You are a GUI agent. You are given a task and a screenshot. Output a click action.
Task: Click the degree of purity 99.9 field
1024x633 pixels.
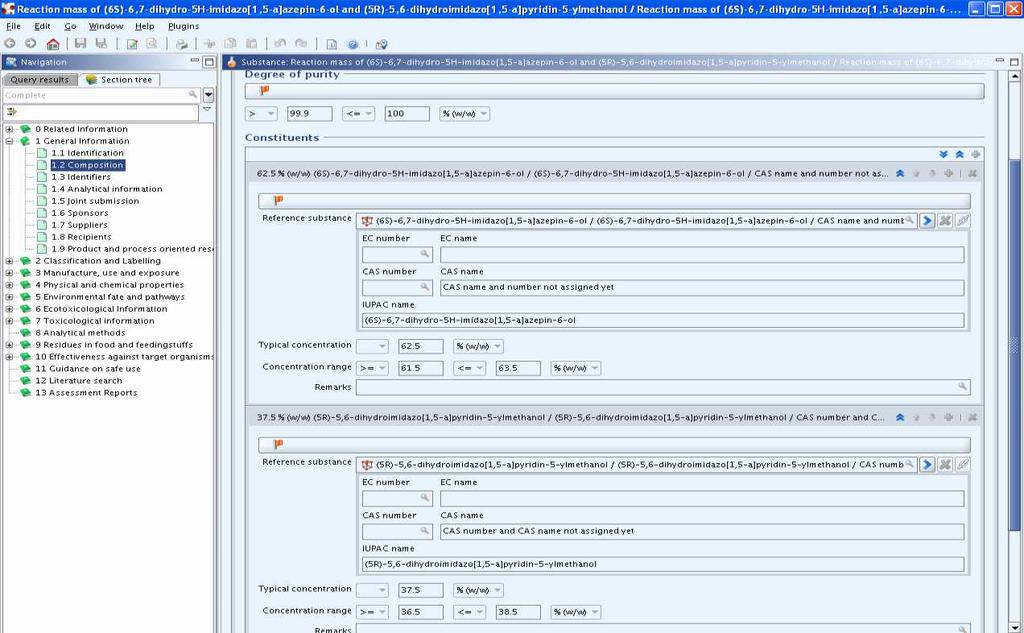(x=310, y=114)
